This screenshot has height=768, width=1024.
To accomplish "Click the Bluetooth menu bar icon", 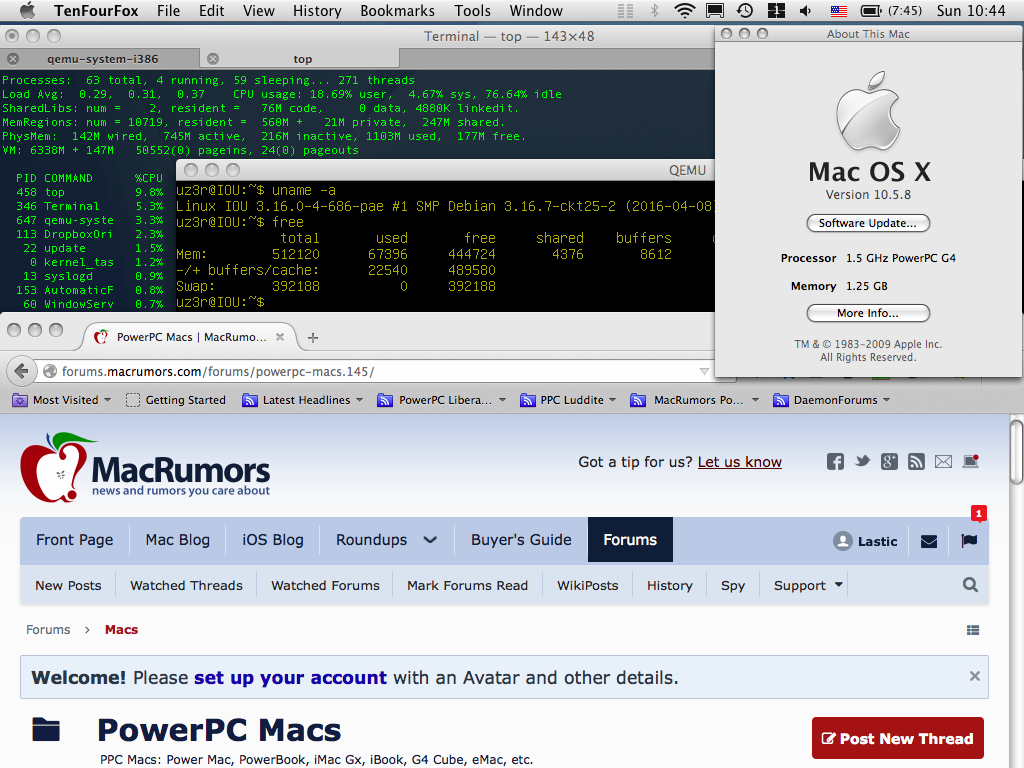I will click(x=654, y=10).
